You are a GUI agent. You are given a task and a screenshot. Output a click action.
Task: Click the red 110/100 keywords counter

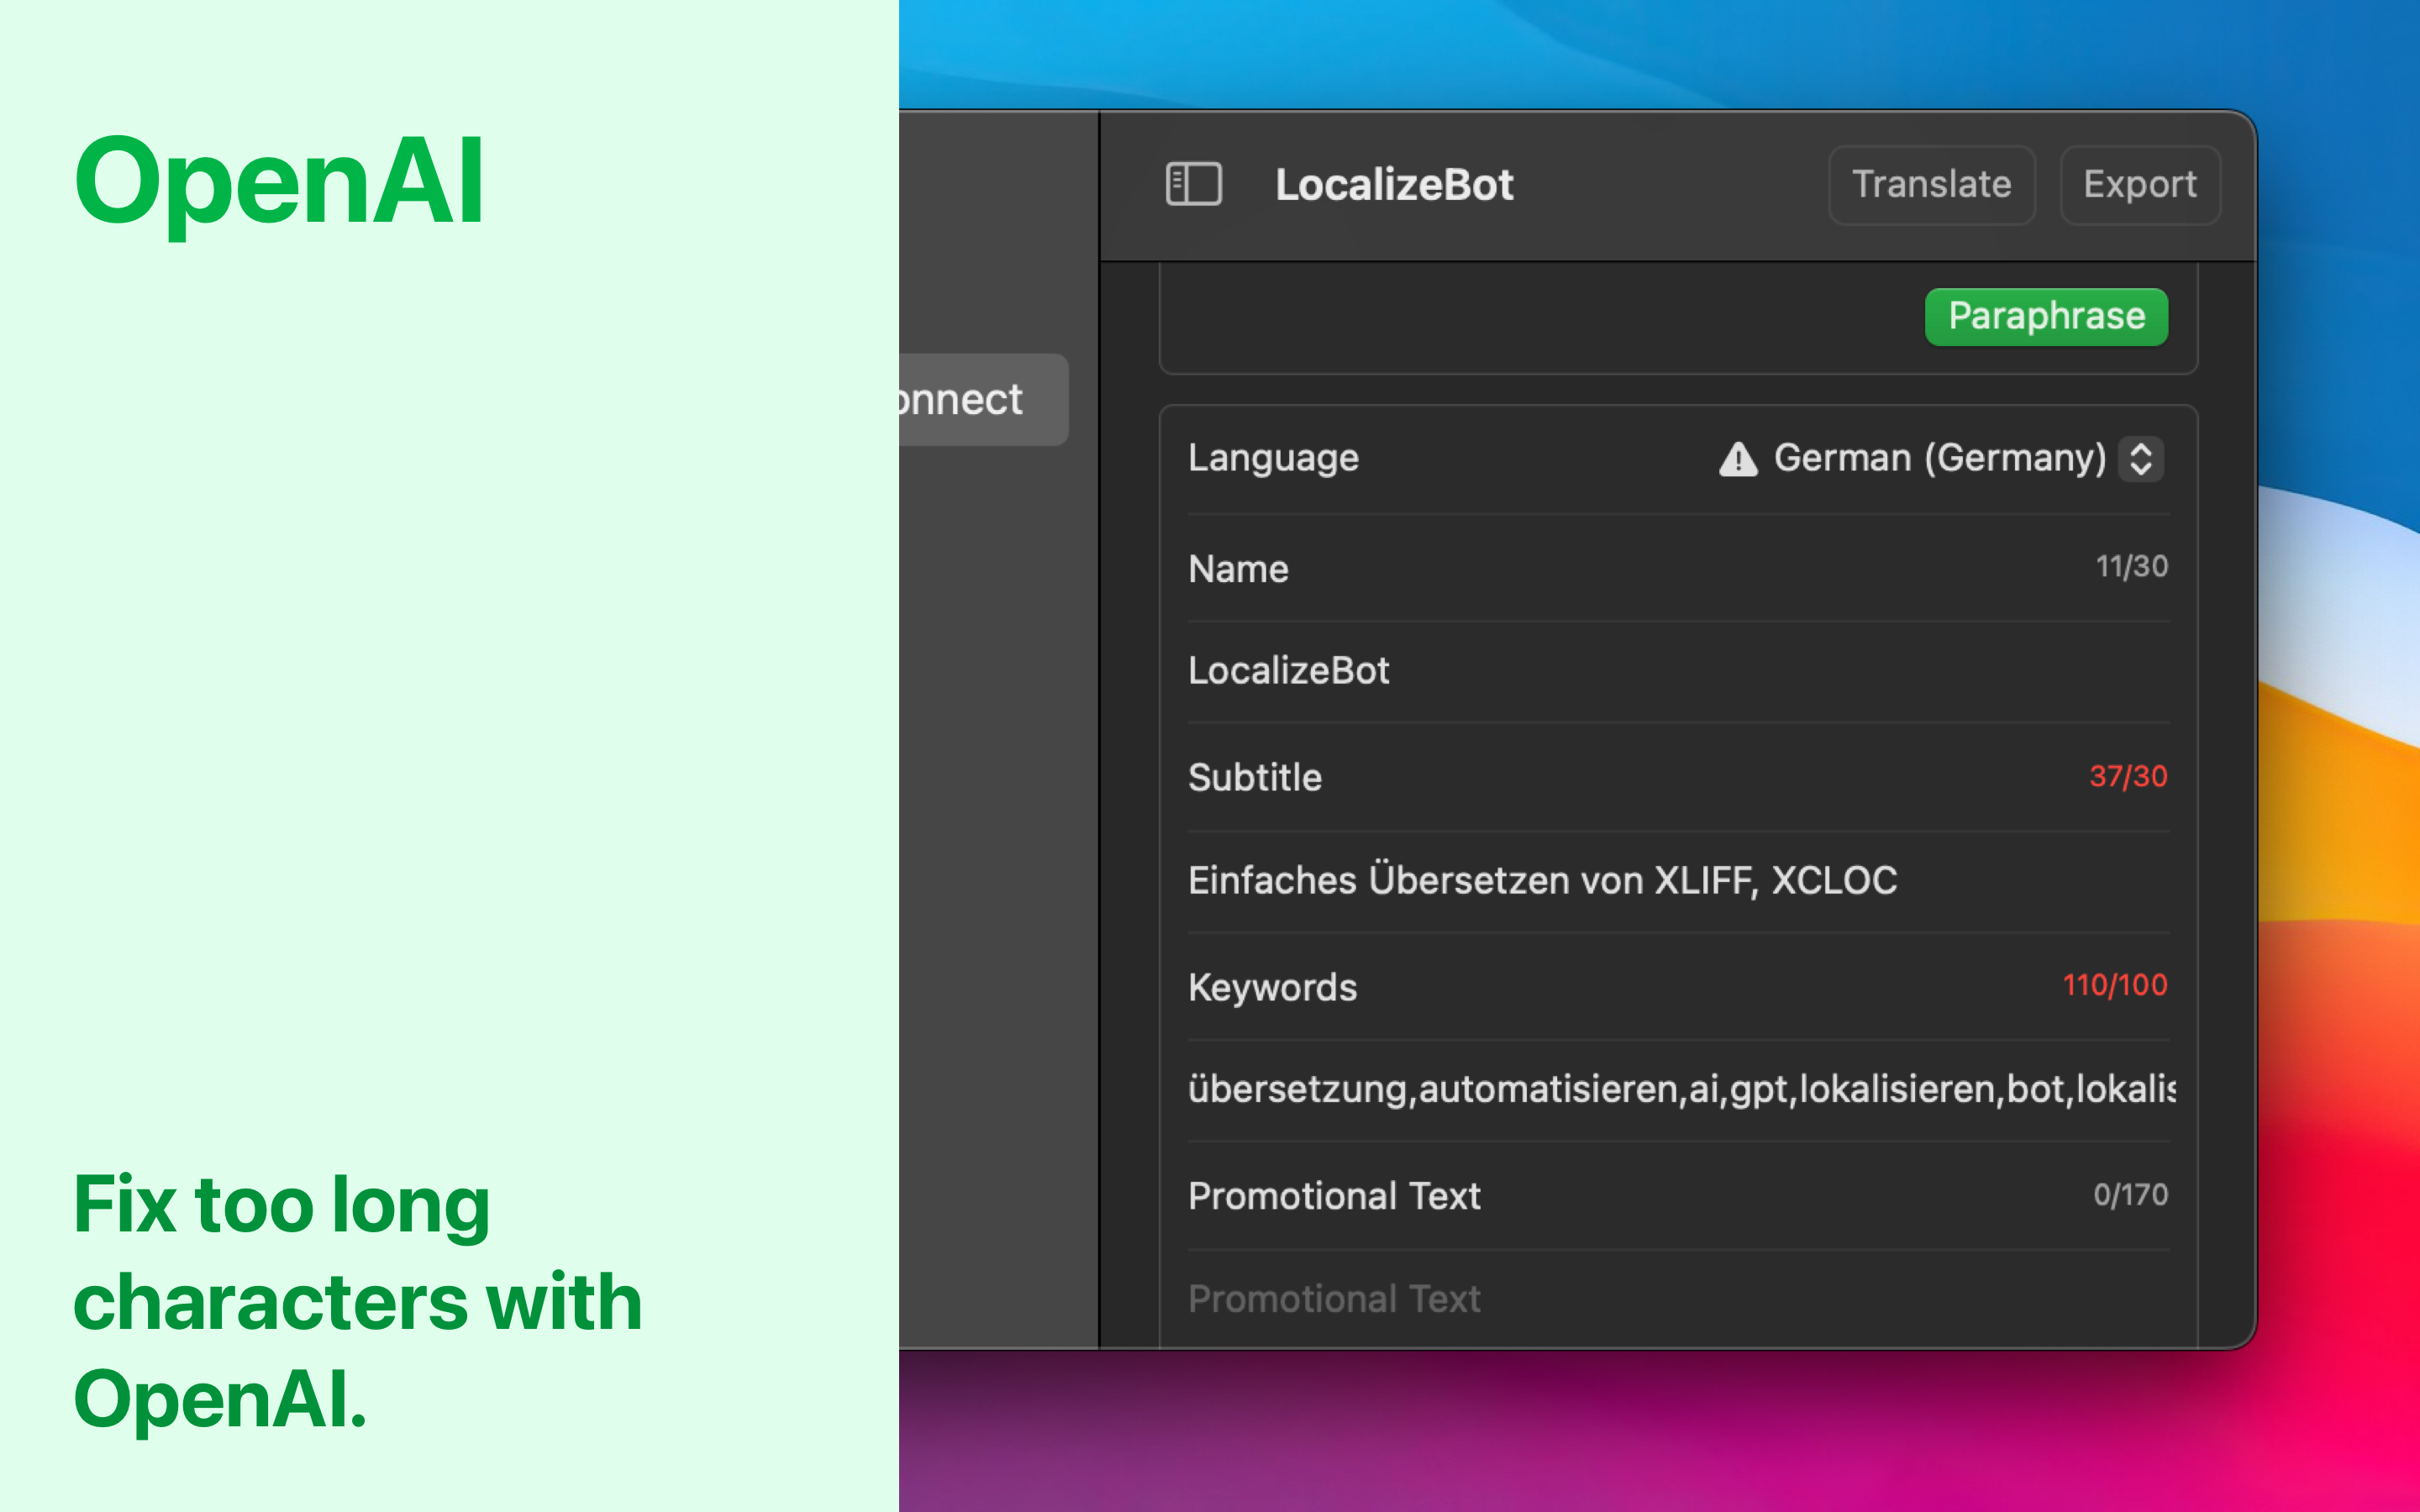[x=2114, y=985]
